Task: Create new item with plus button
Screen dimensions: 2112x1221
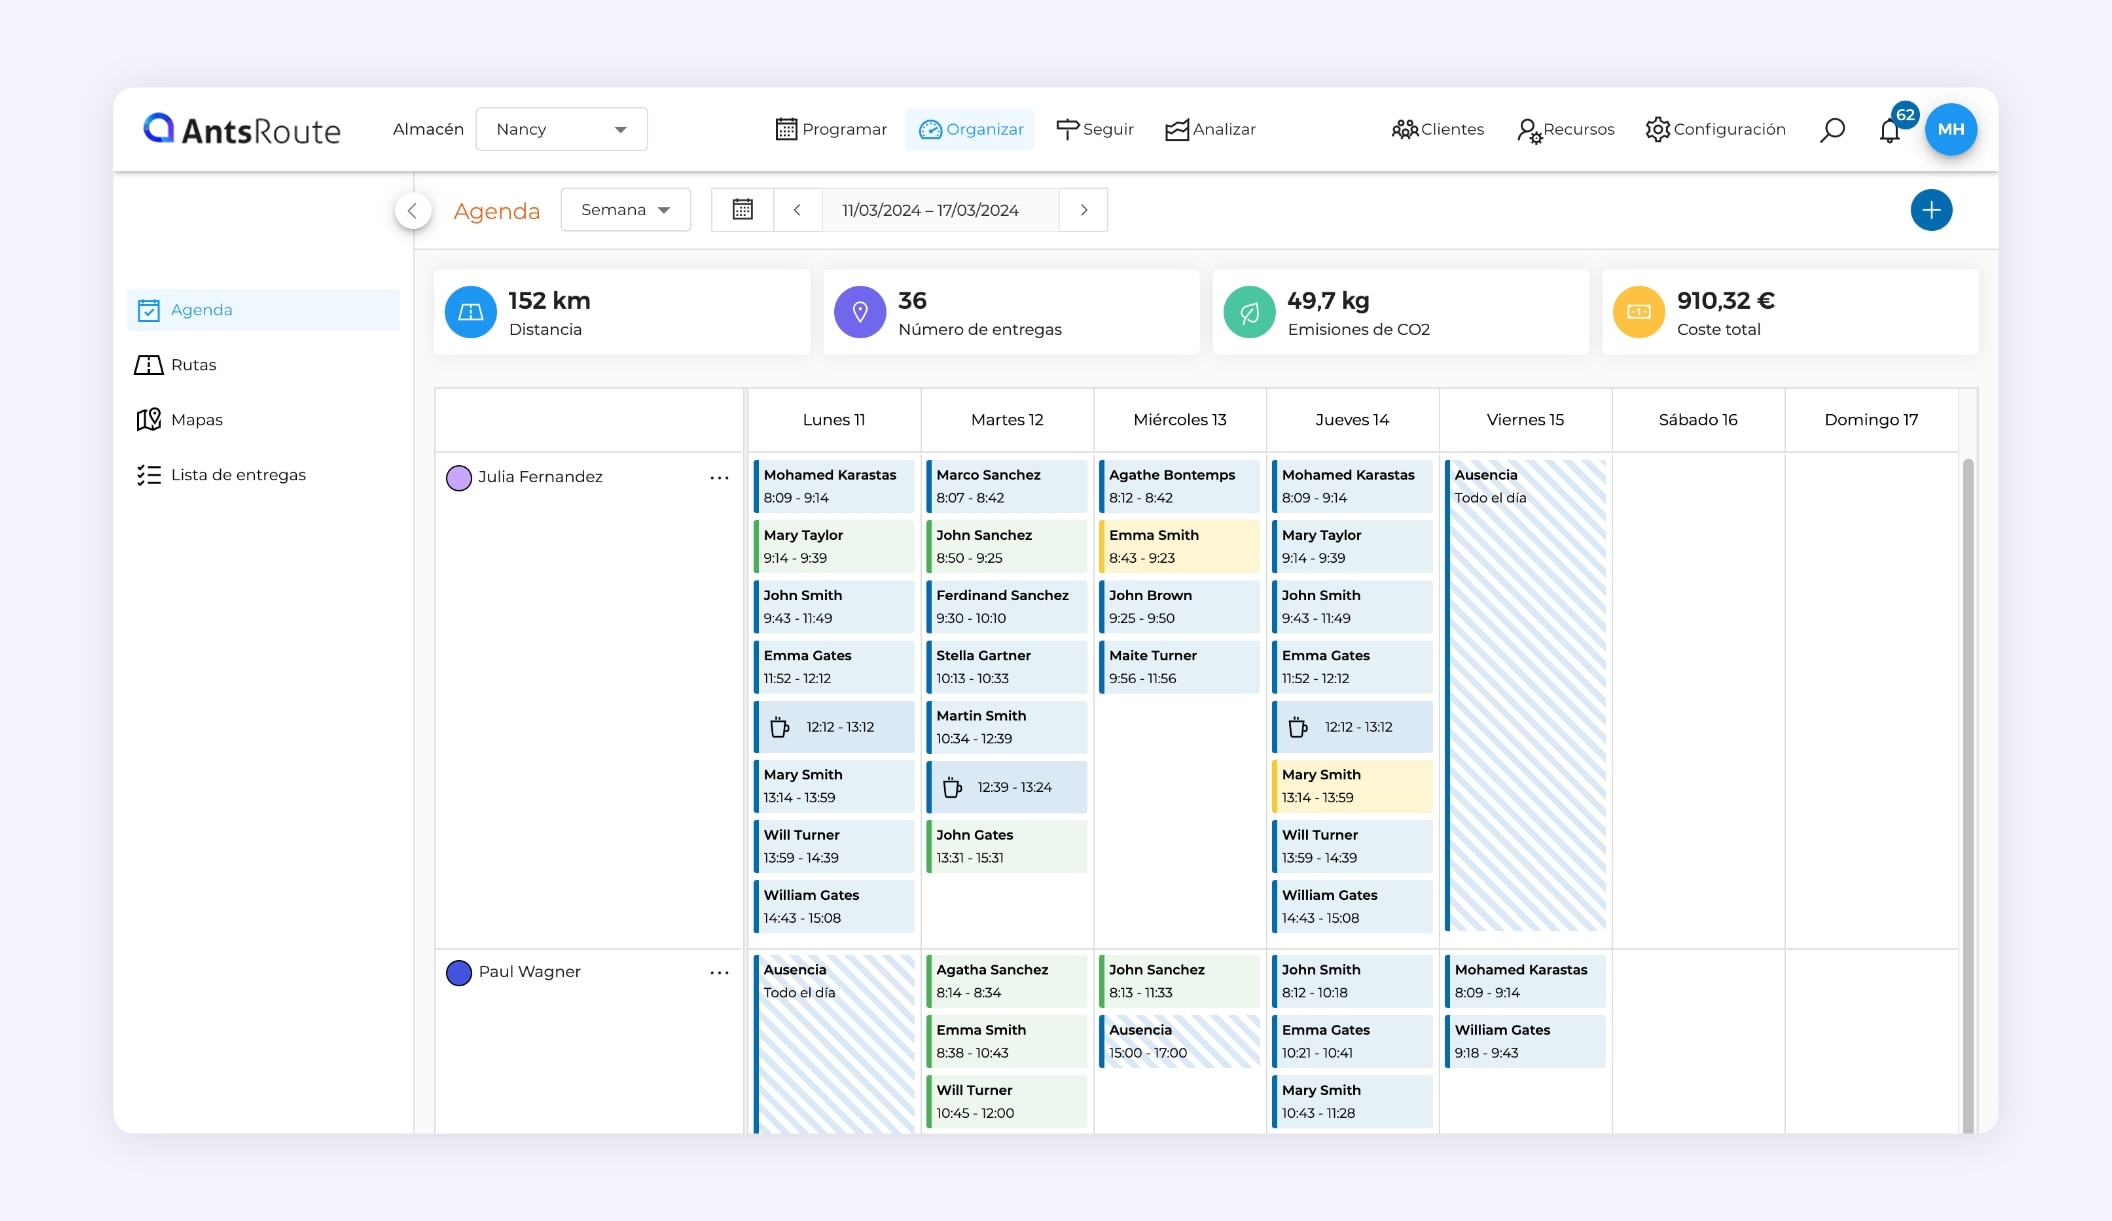Action: pyautogui.click(x=1931, y=210)
